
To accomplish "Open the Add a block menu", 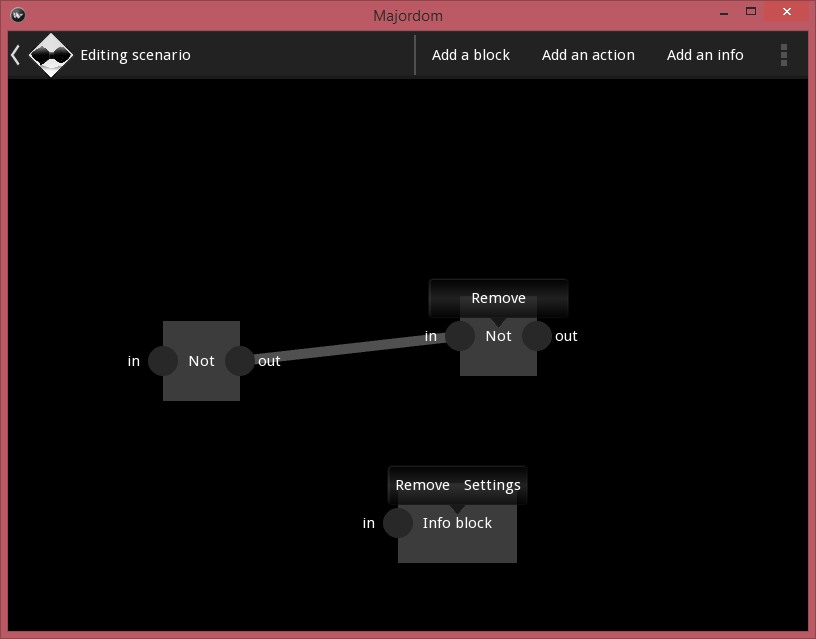I will pyautogui.click(x=471, y=55).
